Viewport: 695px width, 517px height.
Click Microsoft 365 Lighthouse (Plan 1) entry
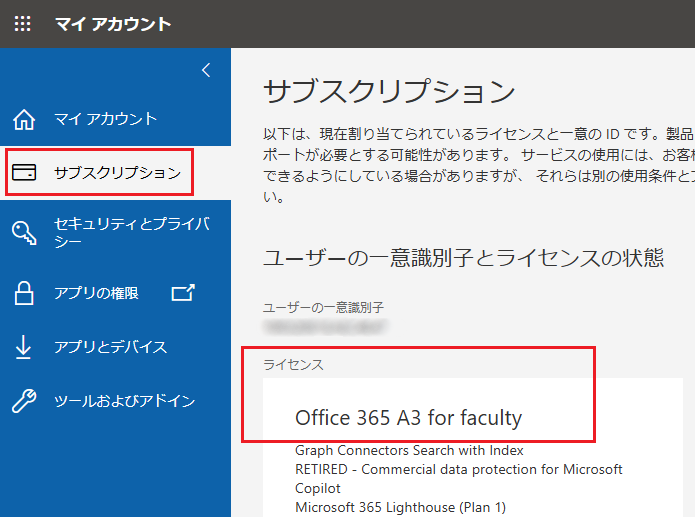403,507
